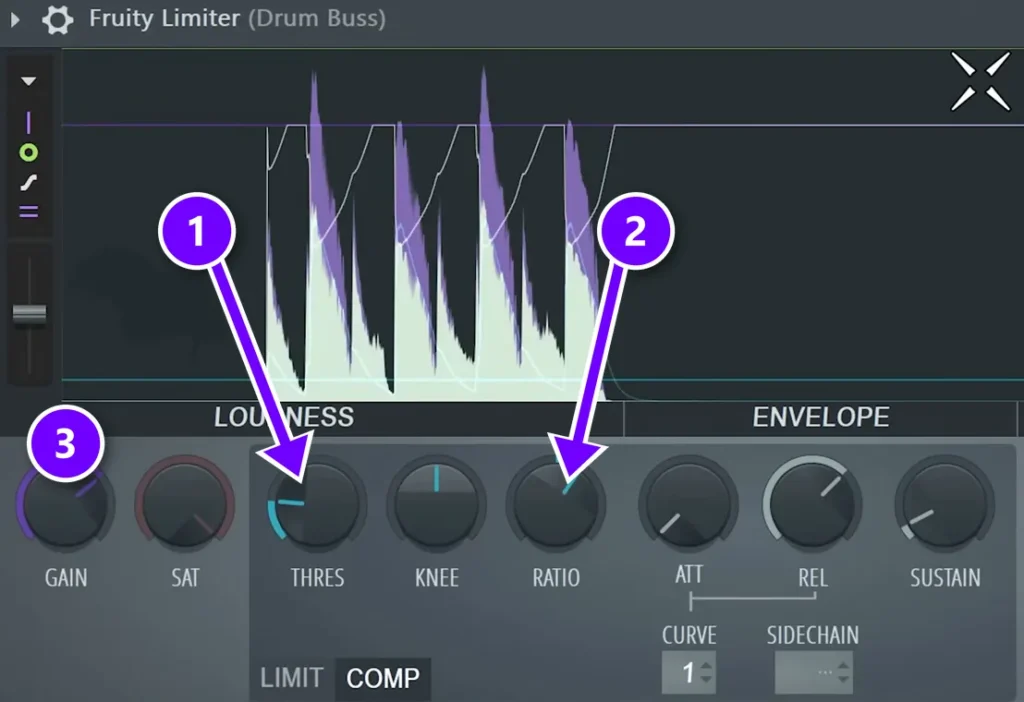Toggle the purple double-line level markers

tap(28, 212)
